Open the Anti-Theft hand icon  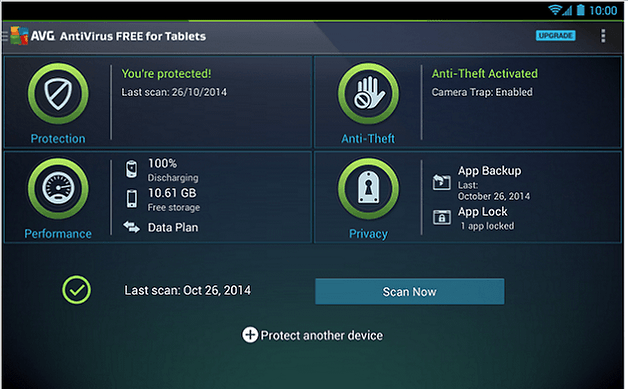click(x=368, y=93)
